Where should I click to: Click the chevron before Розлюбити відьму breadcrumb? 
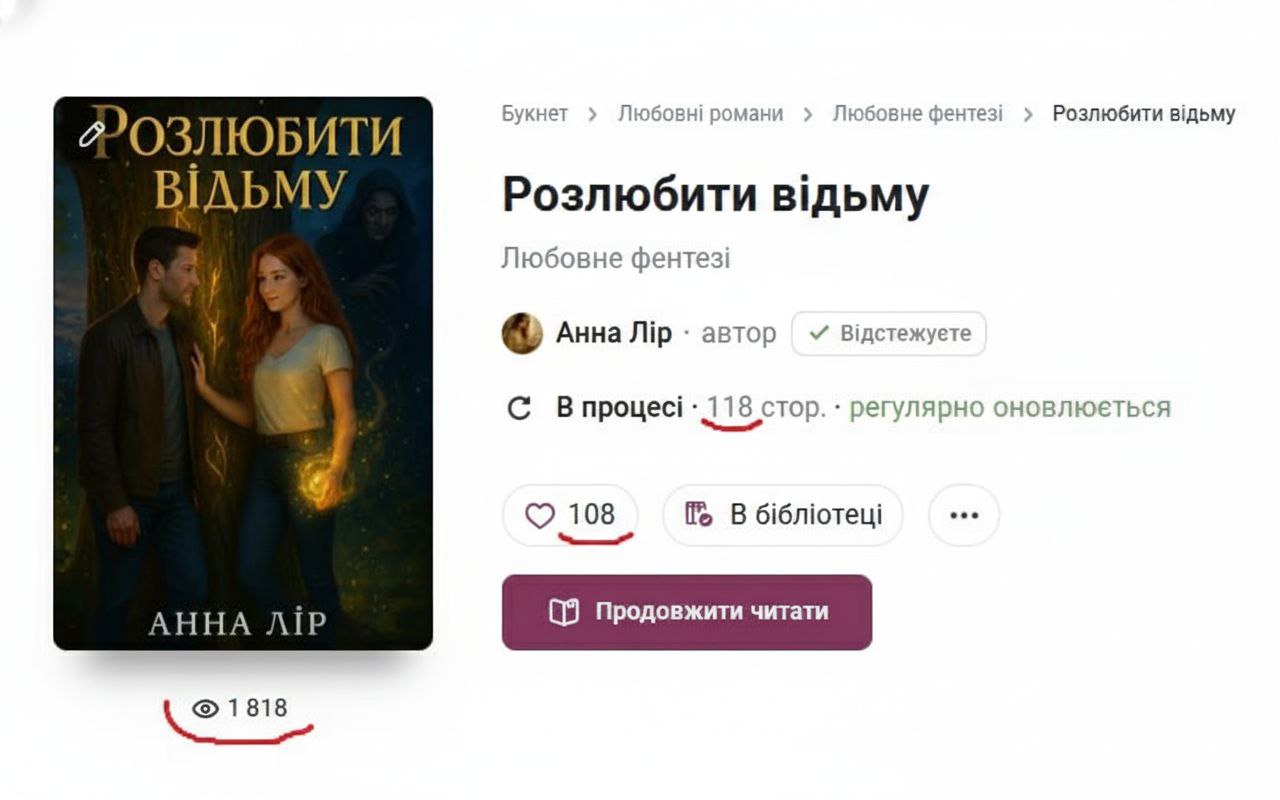(x=1027, y=114)
